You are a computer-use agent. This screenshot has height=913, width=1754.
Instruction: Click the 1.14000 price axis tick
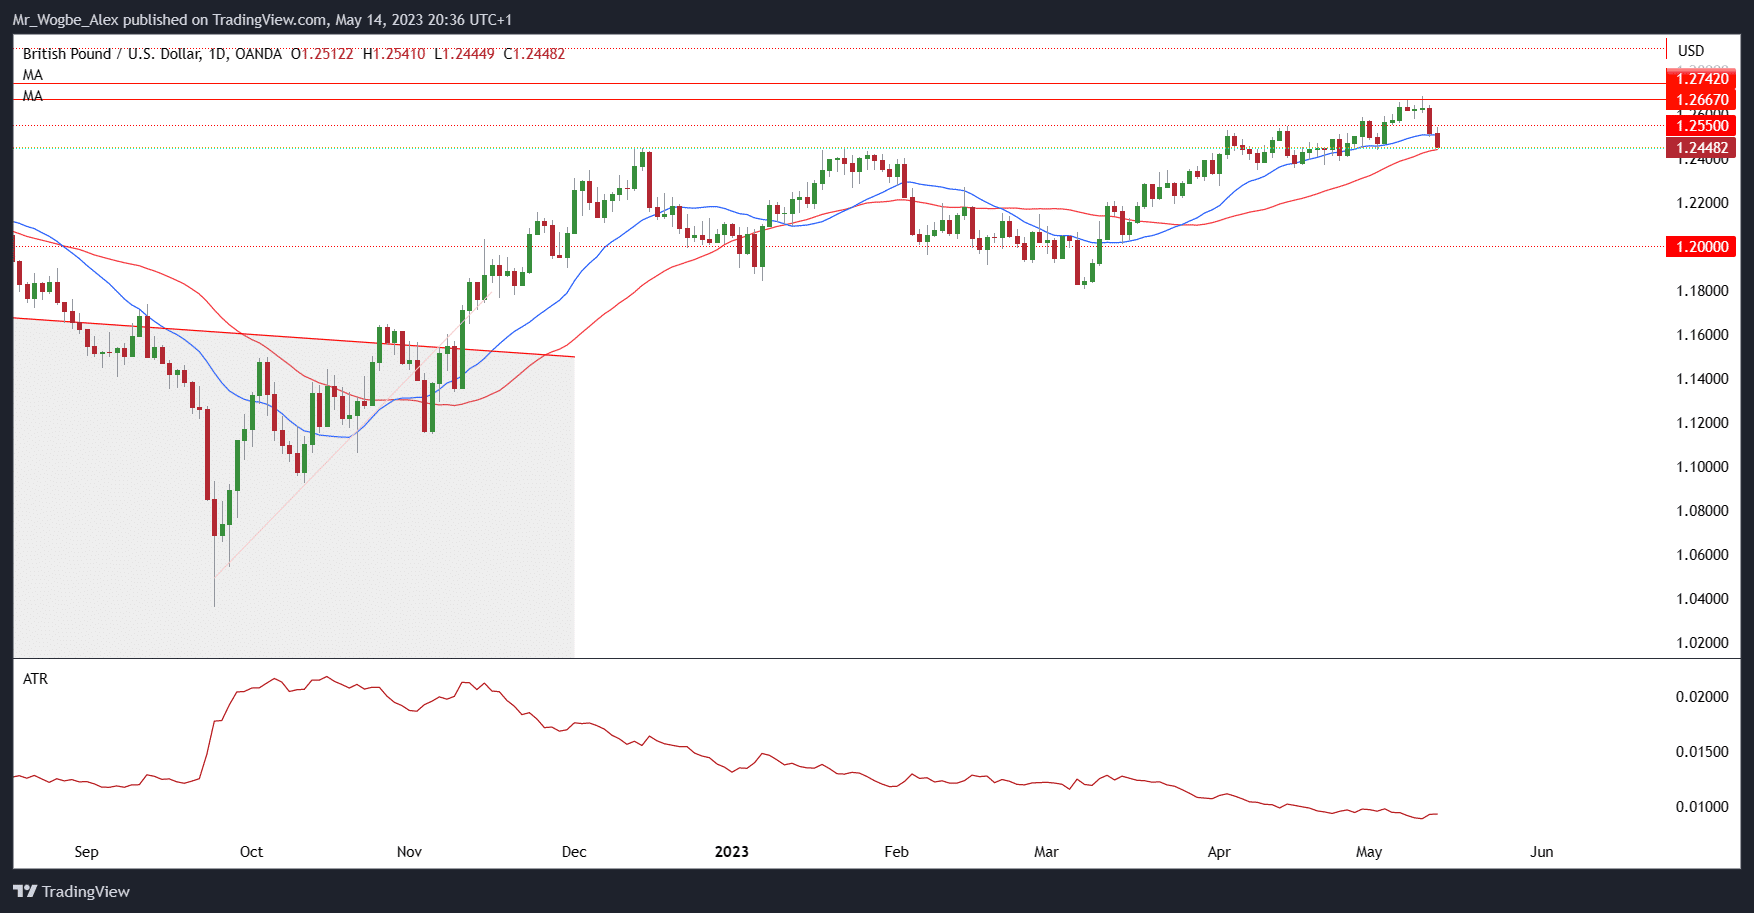tap(1702, 379)
